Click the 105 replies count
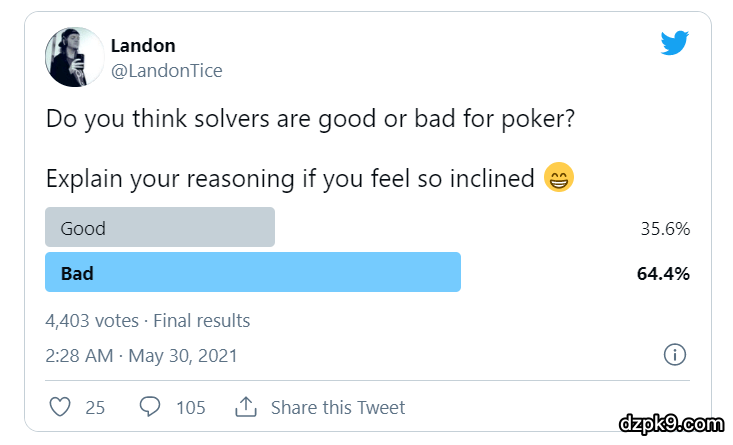 [x=190, y=407]
